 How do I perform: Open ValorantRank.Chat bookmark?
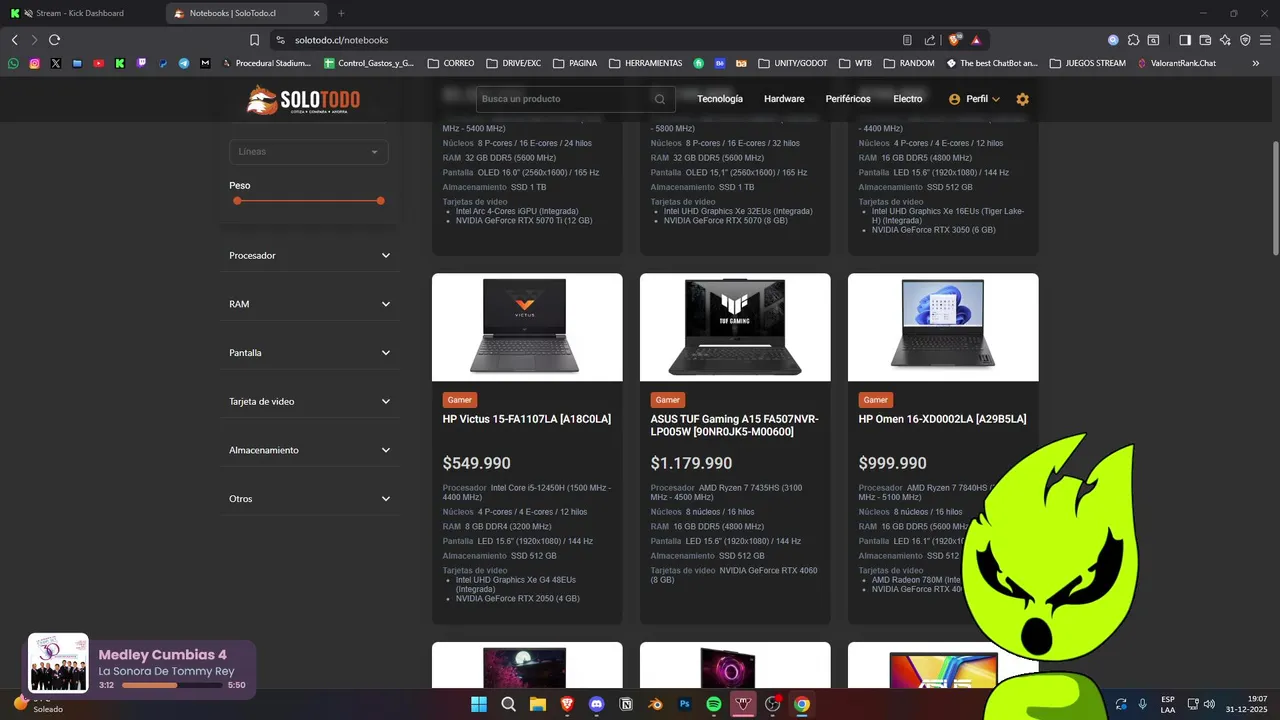point(1176,63)
